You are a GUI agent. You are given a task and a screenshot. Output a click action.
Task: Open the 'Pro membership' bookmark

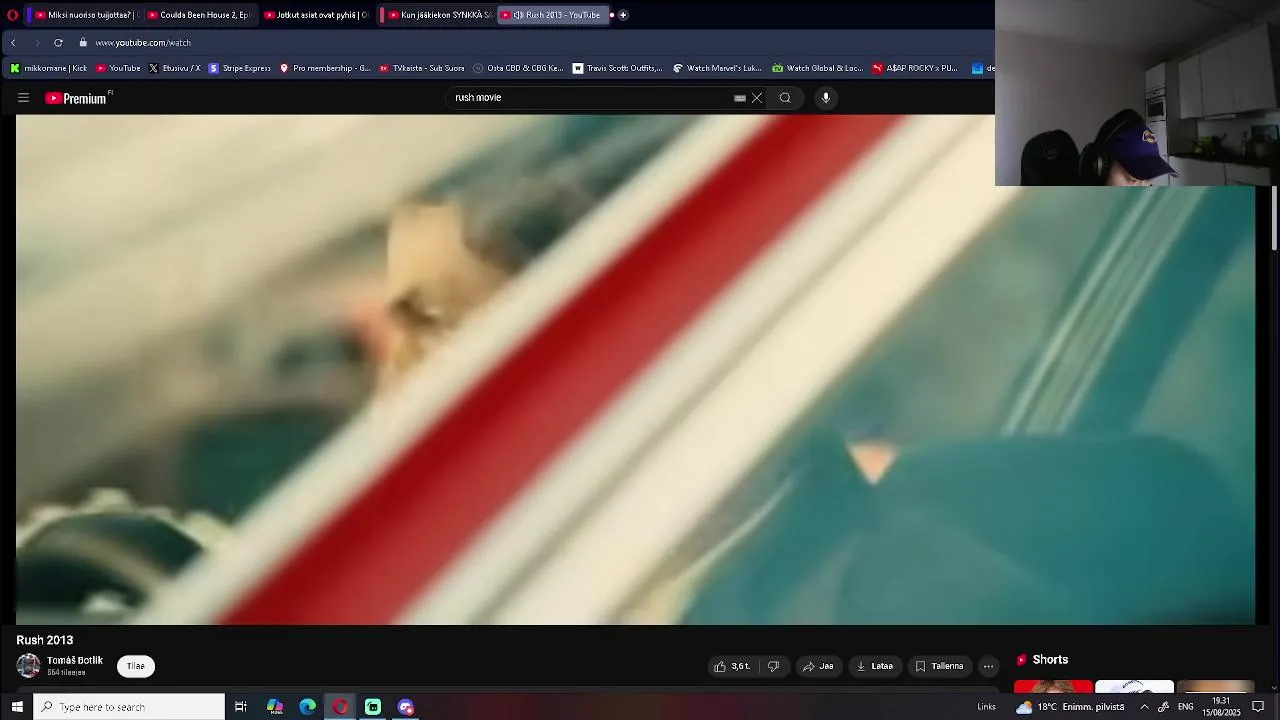click(325, 68)
